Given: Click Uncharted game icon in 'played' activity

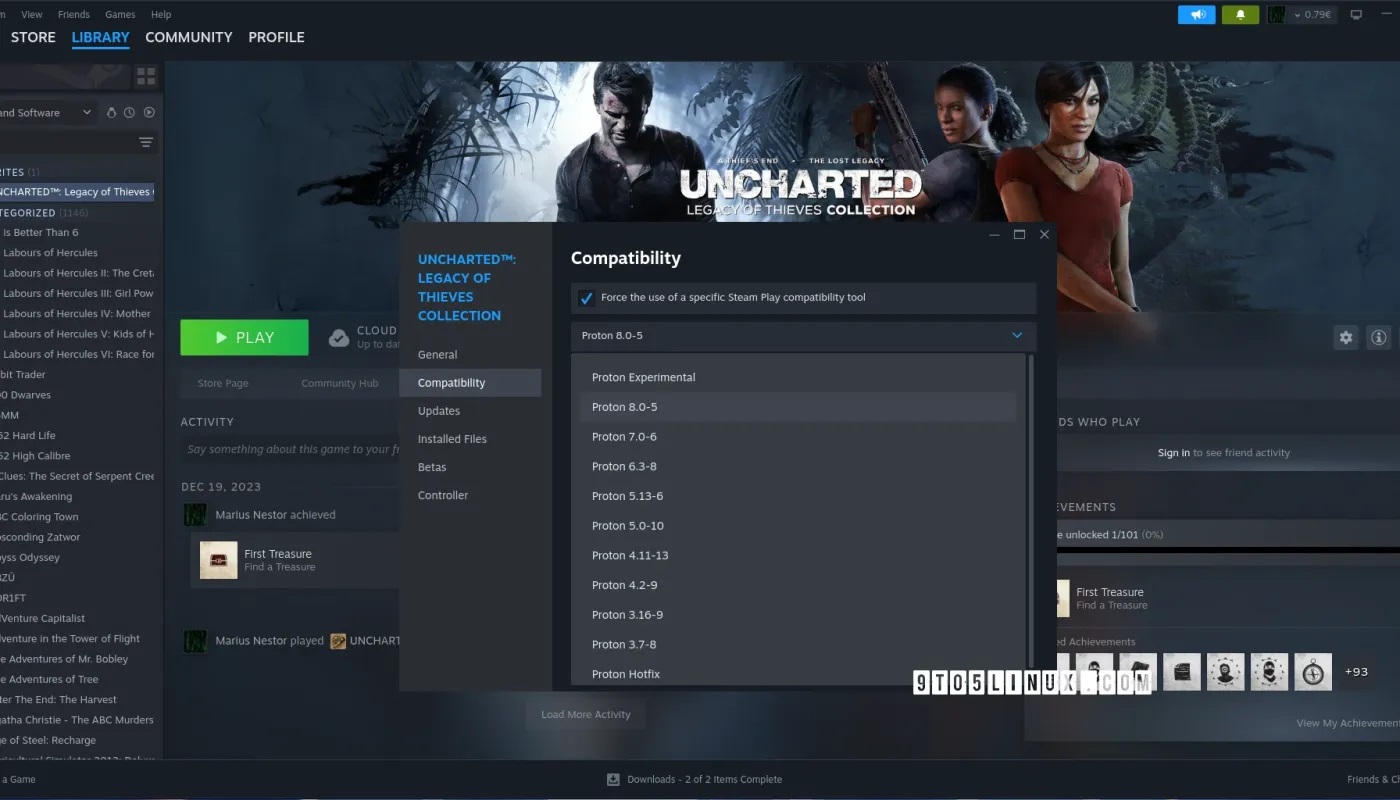Looking at the screenshot, I should 339,641.
